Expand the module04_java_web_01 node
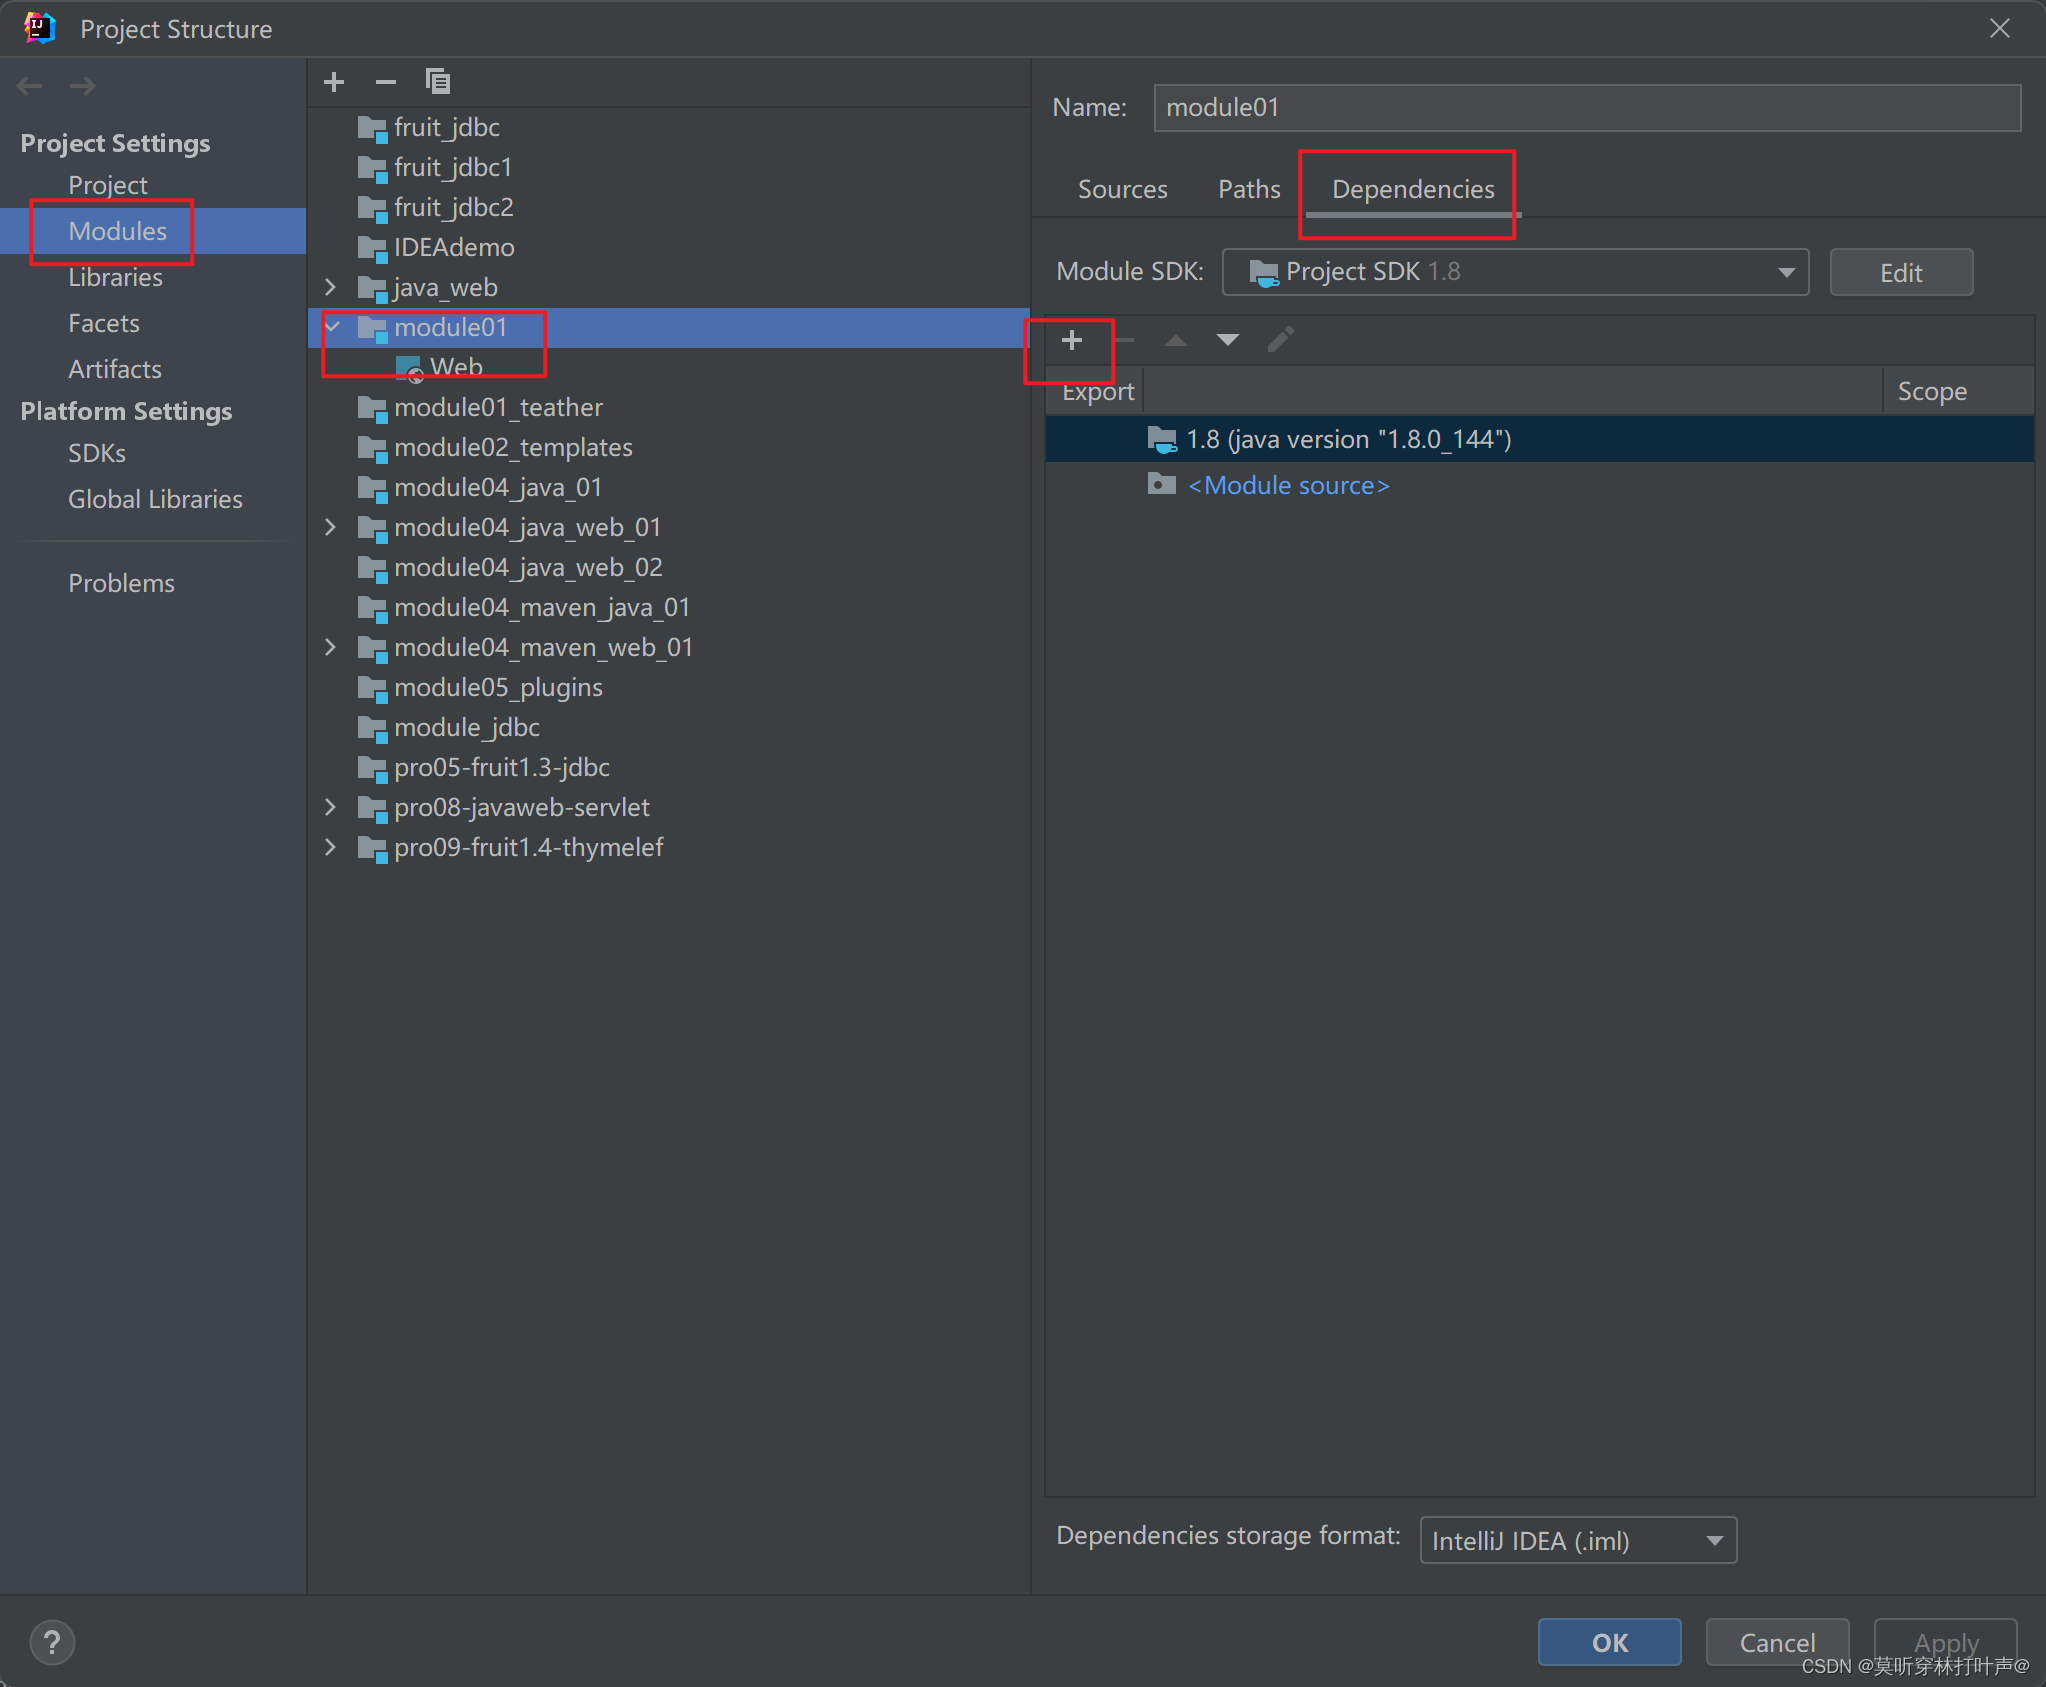 [x=331, y=527]
